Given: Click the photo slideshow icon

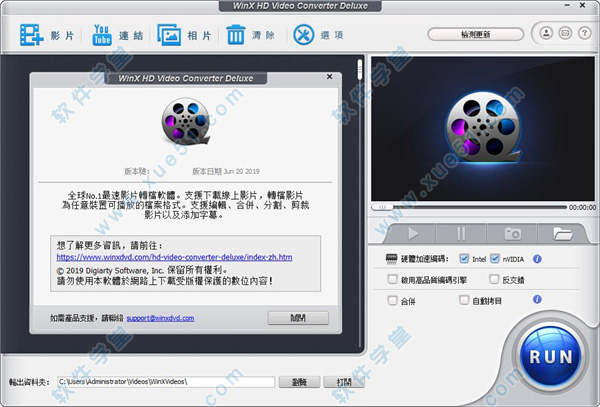Looking at the screenshot, I should tap(169, 35).
